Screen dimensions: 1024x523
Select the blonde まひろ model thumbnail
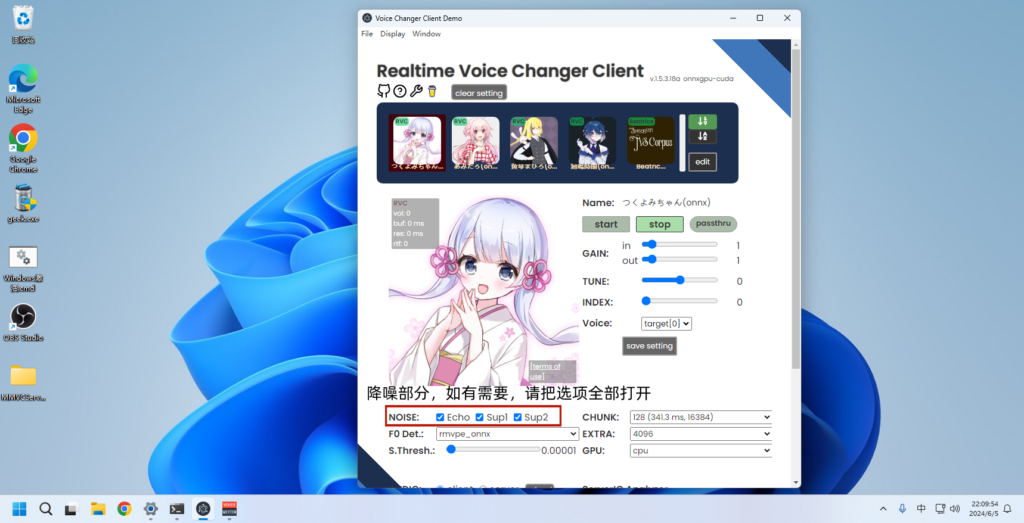point(534,143)
